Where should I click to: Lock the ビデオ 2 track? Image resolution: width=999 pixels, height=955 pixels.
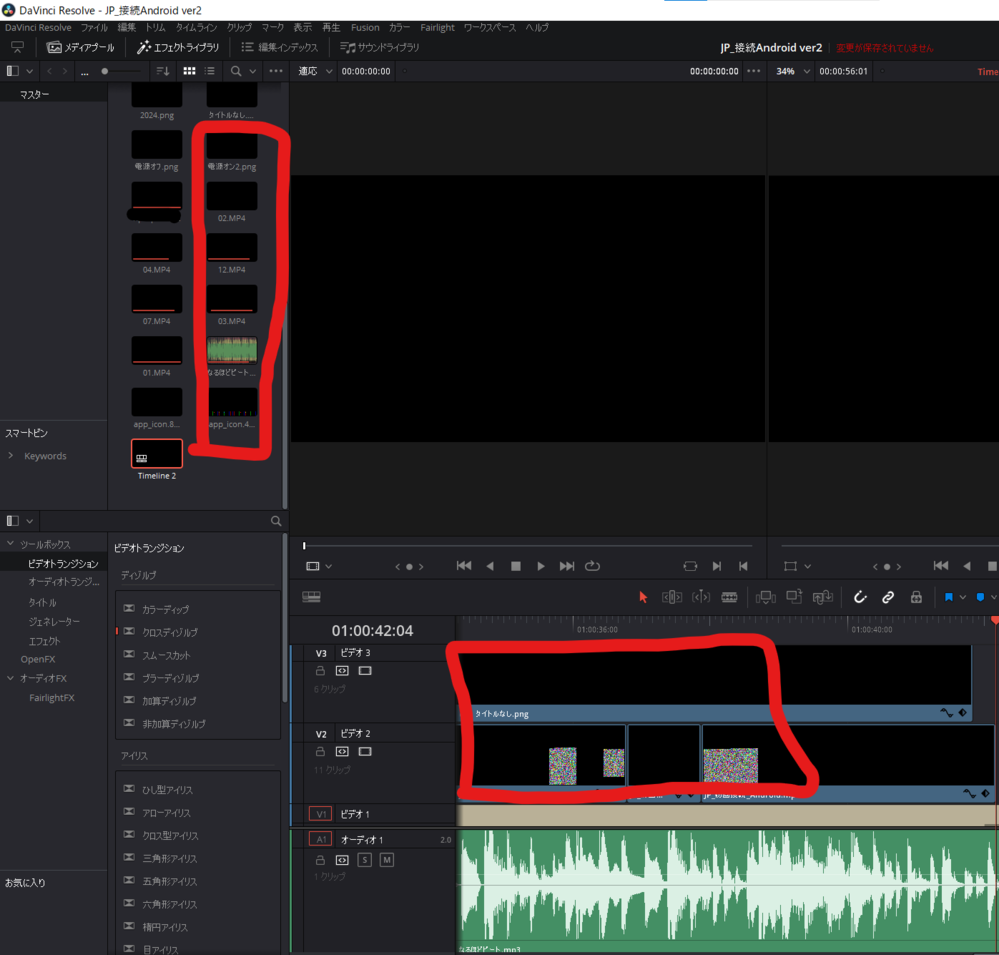[320, 752]
